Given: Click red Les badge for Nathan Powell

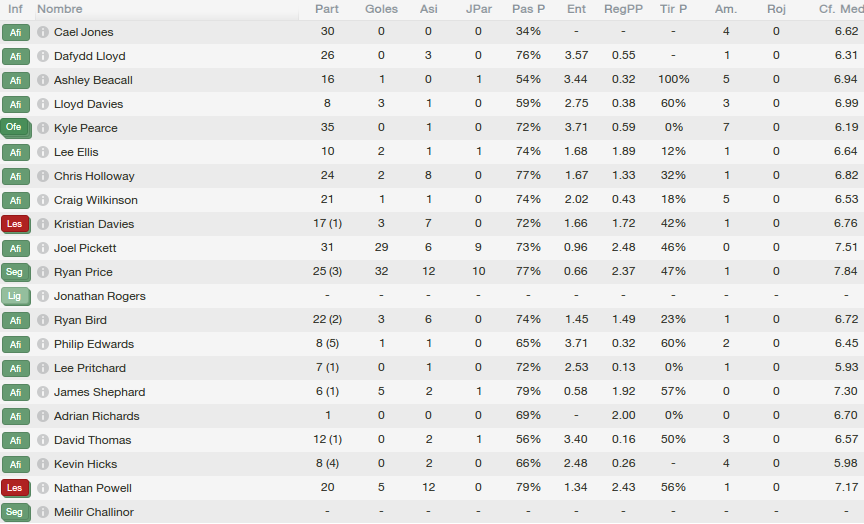Looking at the screenshot, I should pyautogui.click(x=15, y=488).
